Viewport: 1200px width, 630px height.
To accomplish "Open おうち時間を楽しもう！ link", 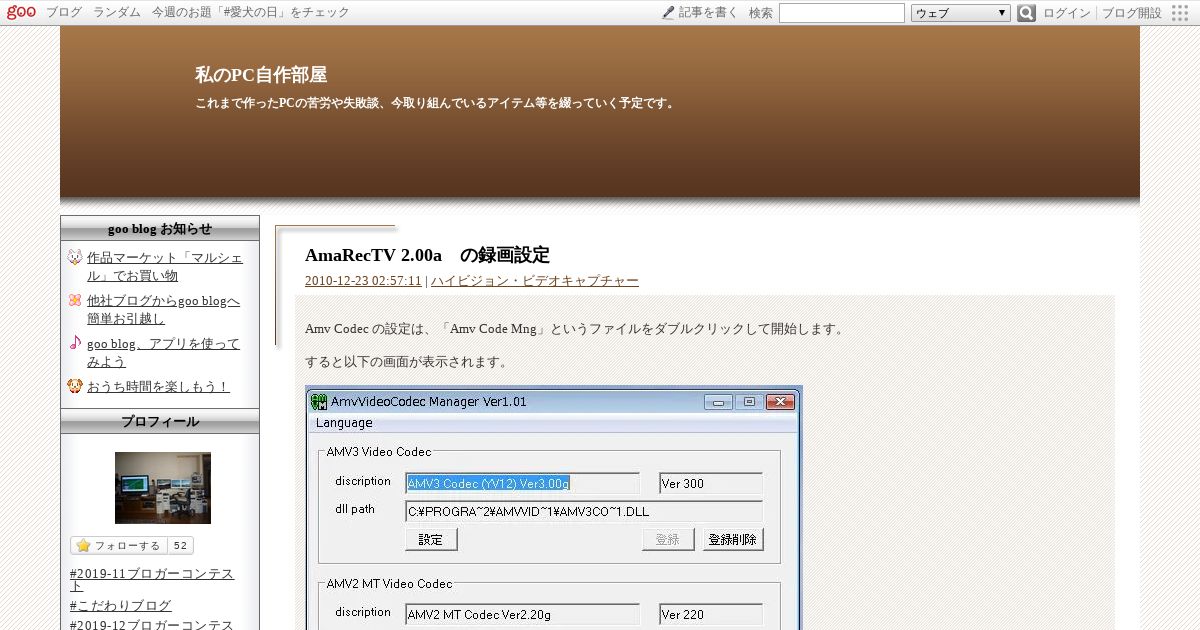I will point(158,386).
